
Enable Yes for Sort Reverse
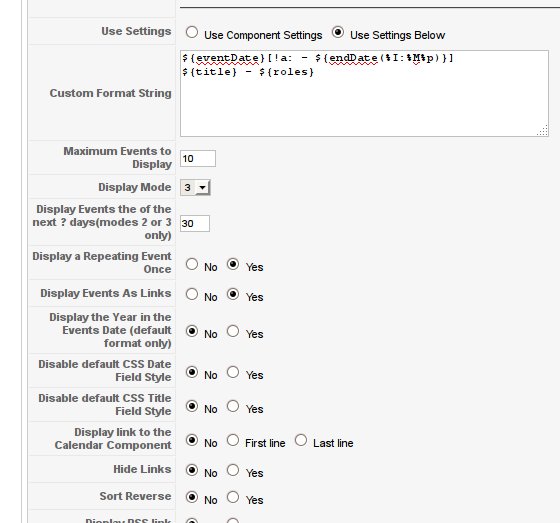233,497
